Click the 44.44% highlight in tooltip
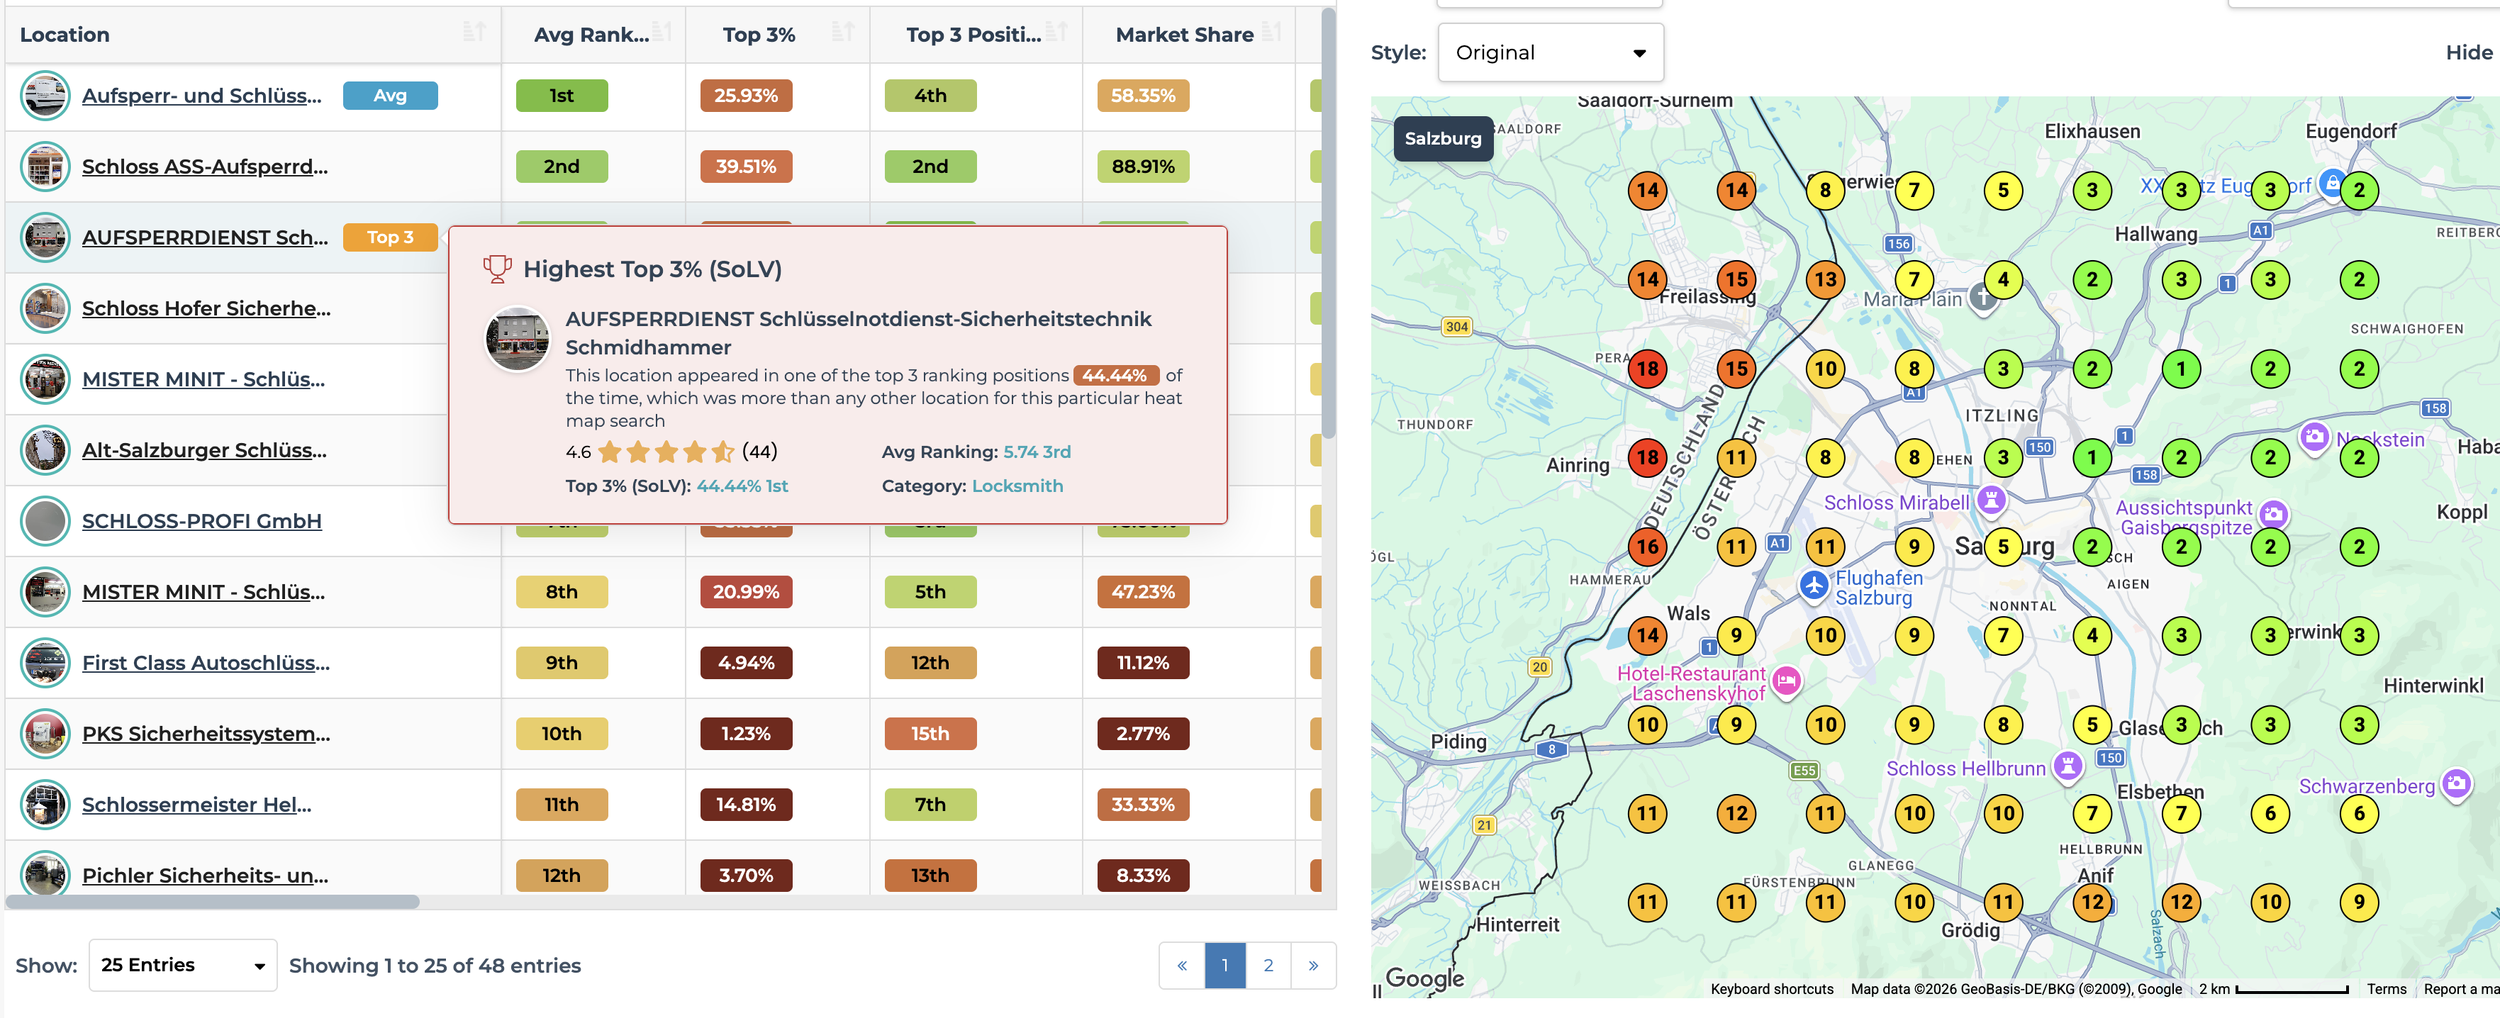 tap(1116, 376)
